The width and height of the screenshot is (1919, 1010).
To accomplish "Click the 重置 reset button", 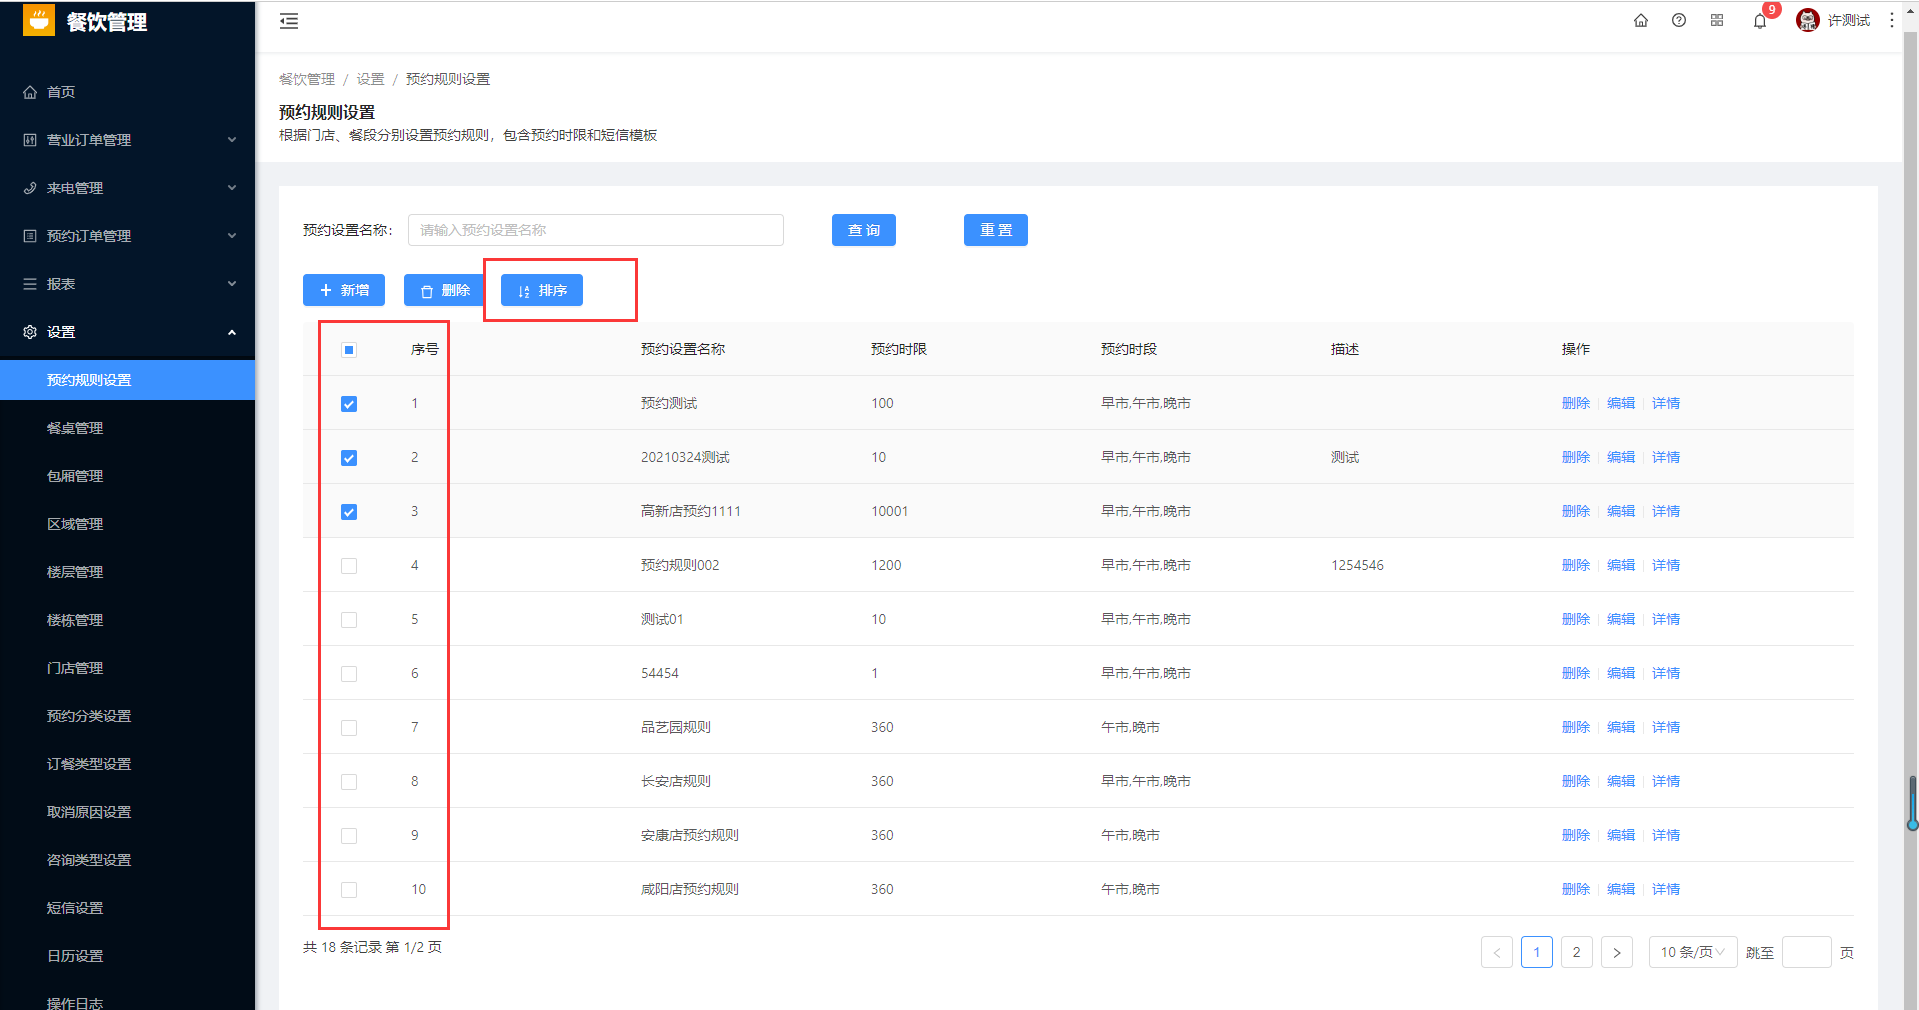I will point(996,230).
